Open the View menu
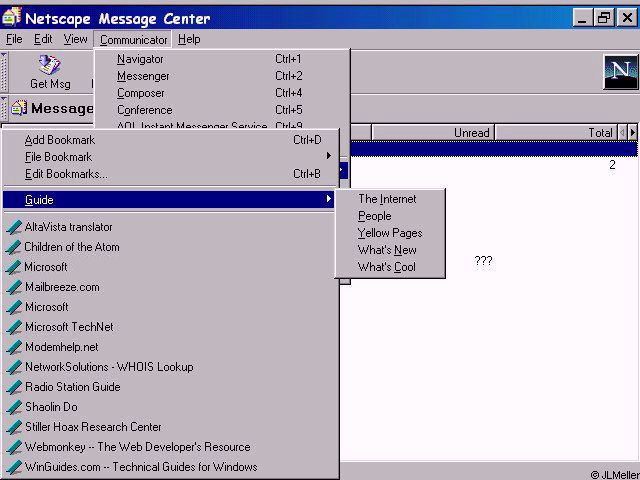 (x=76, y=39)
